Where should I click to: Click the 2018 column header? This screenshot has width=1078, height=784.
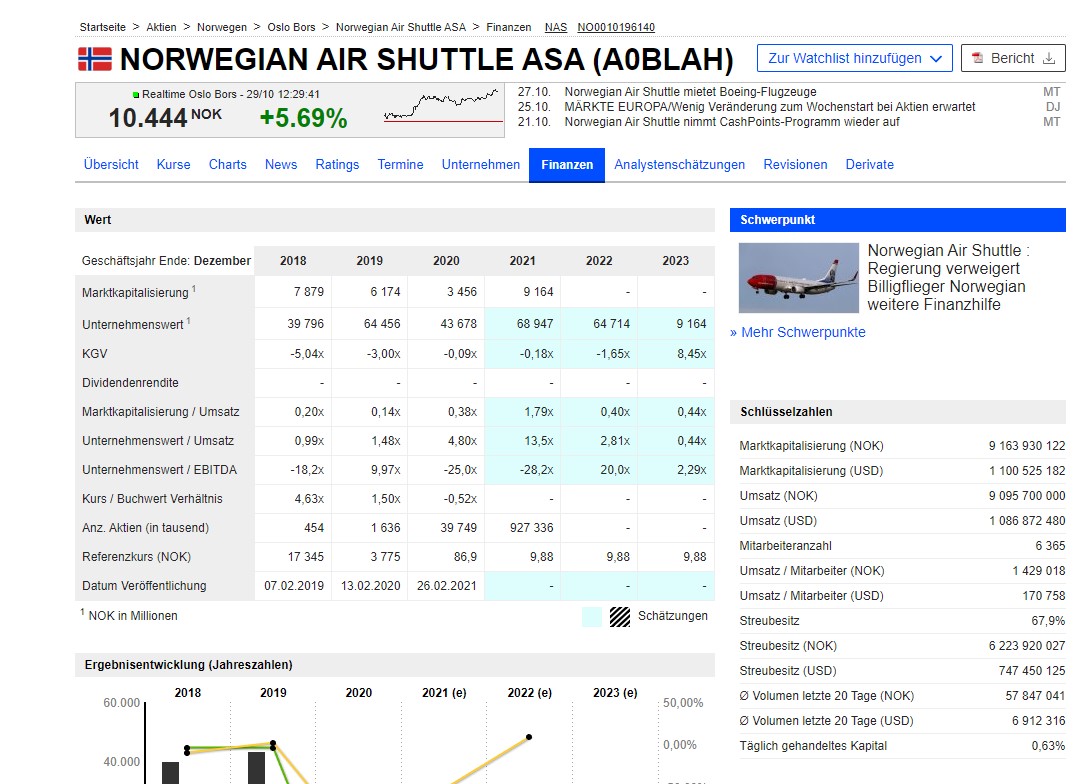293,261
